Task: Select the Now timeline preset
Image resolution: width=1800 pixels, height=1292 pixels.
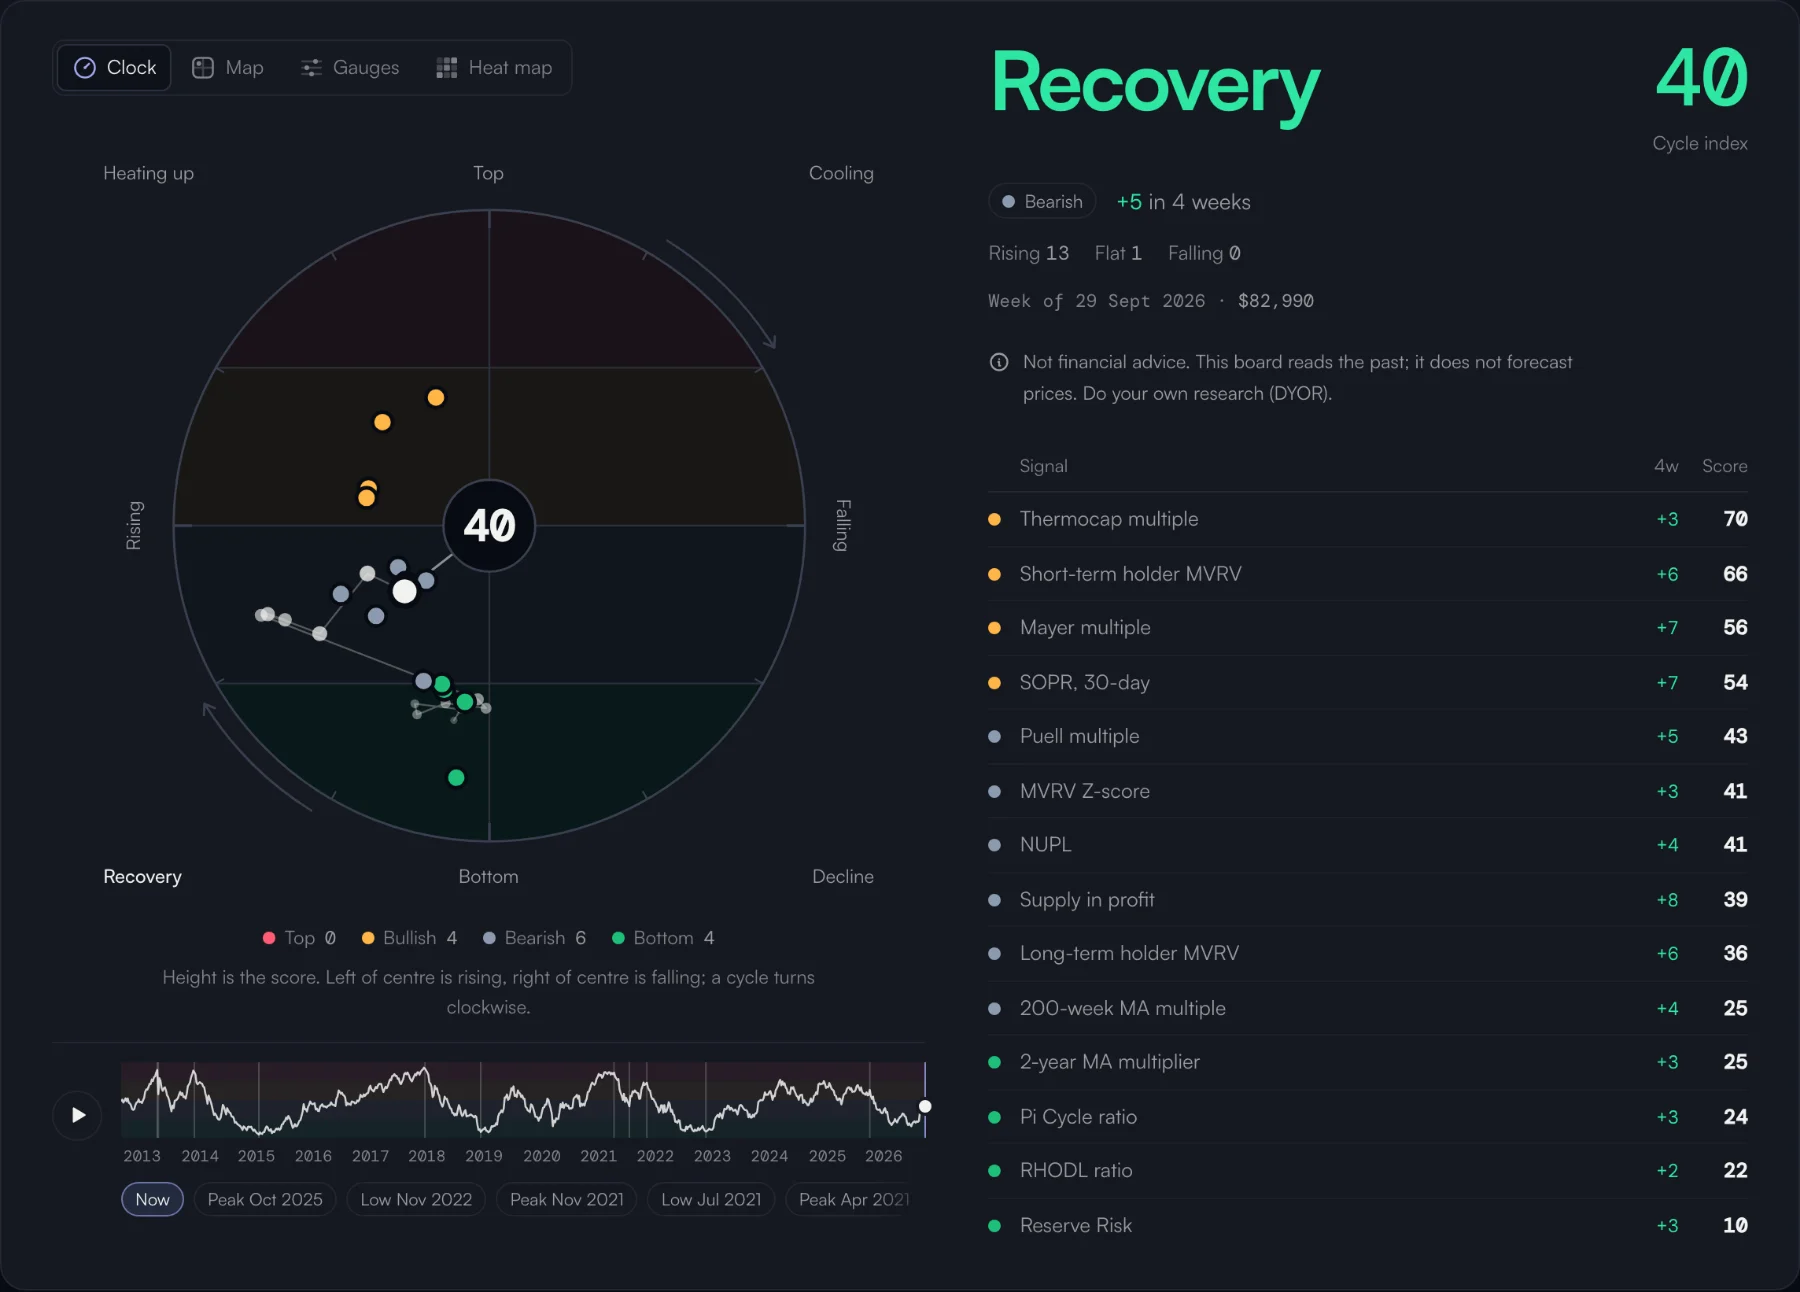Action: (x=152, y=1199)
